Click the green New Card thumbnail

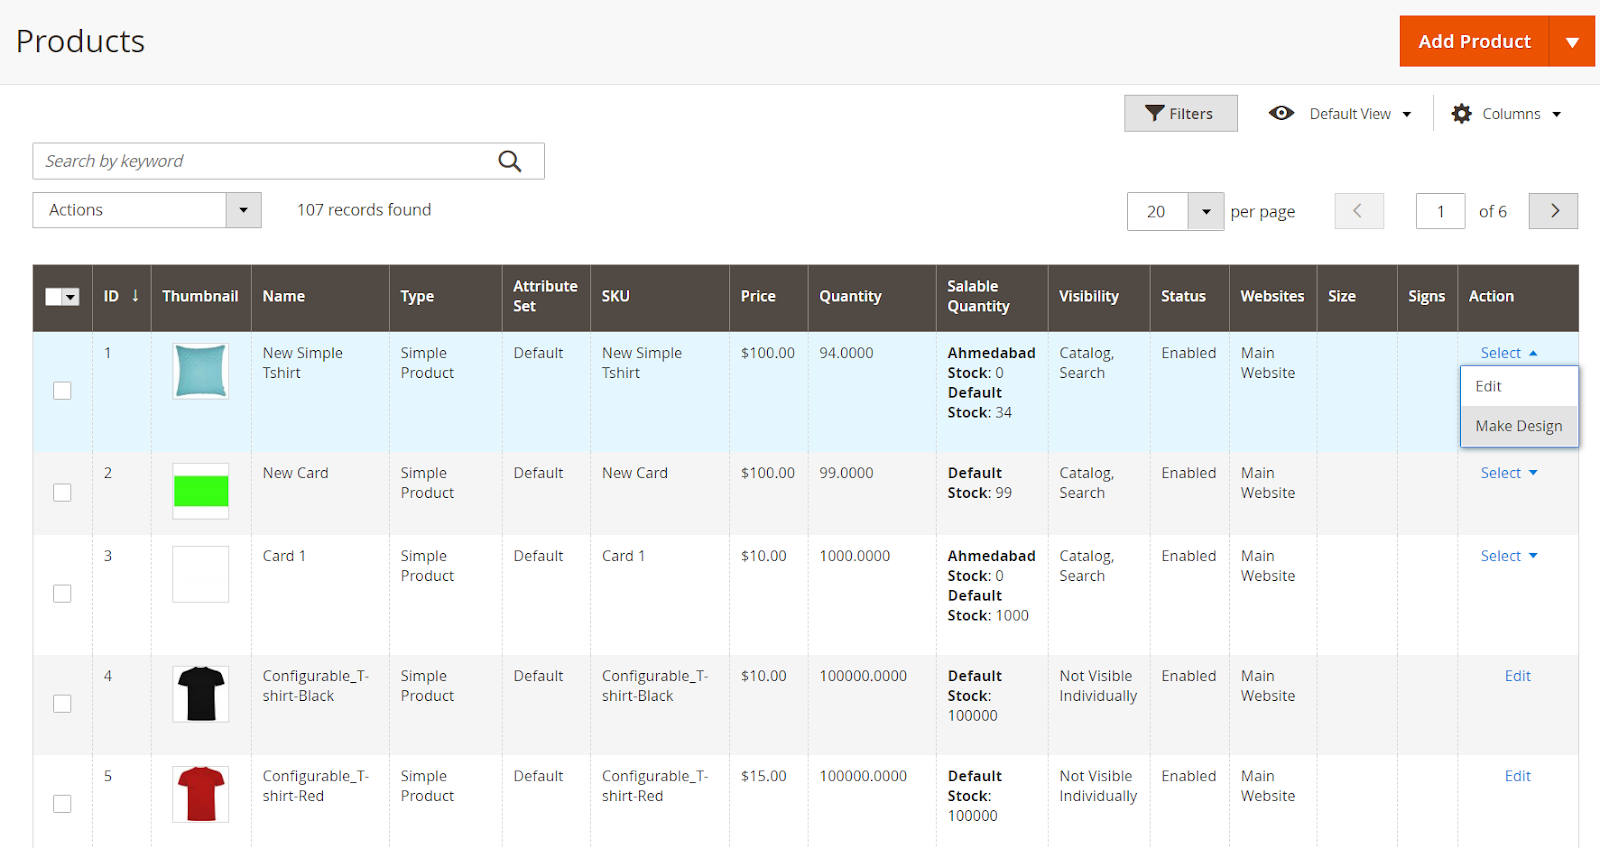[x=201, y=491]
